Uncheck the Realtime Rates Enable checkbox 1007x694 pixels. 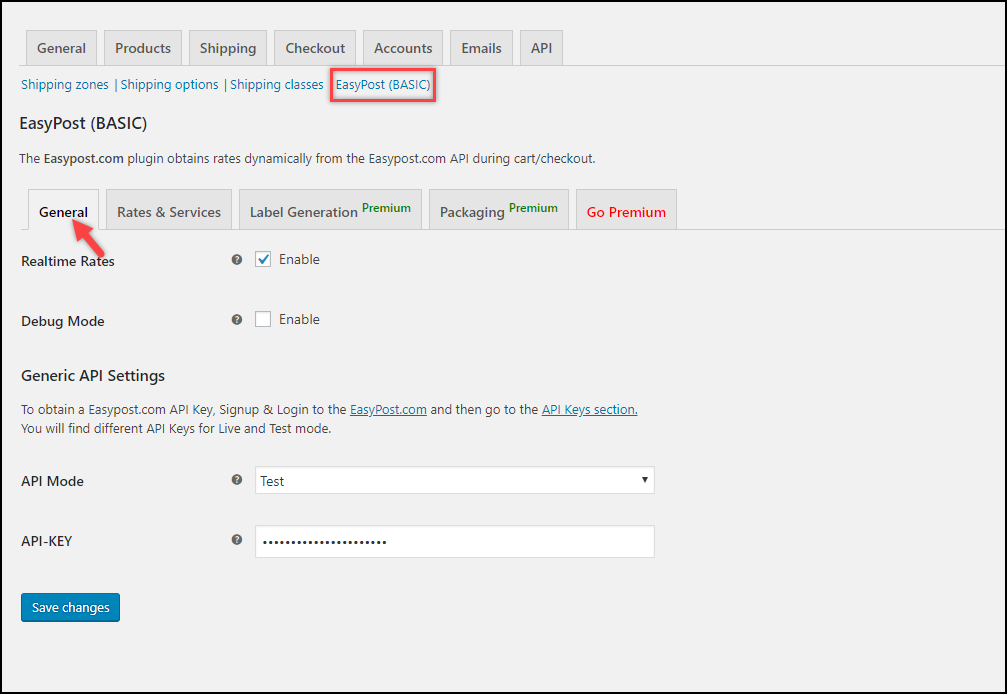pyautogui.click(x=263, y=259)
